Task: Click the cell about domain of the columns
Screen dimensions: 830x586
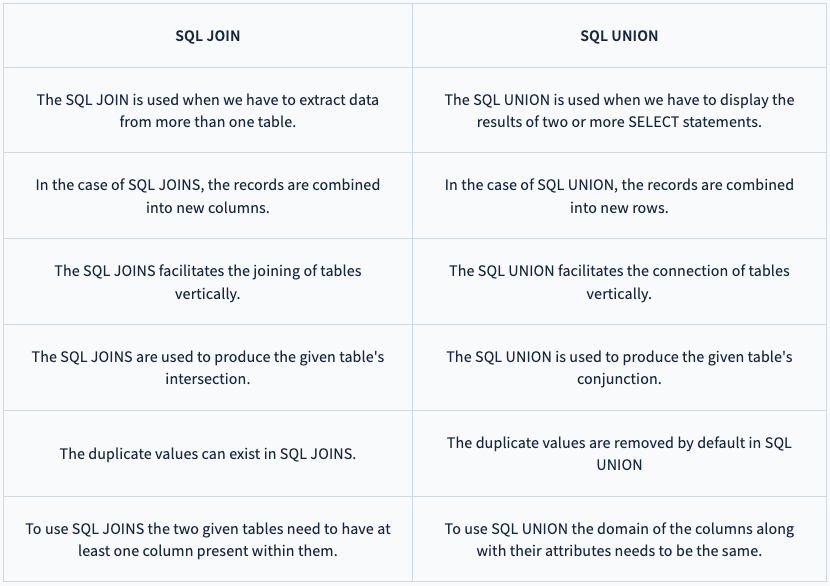Action: coord(619,540)
